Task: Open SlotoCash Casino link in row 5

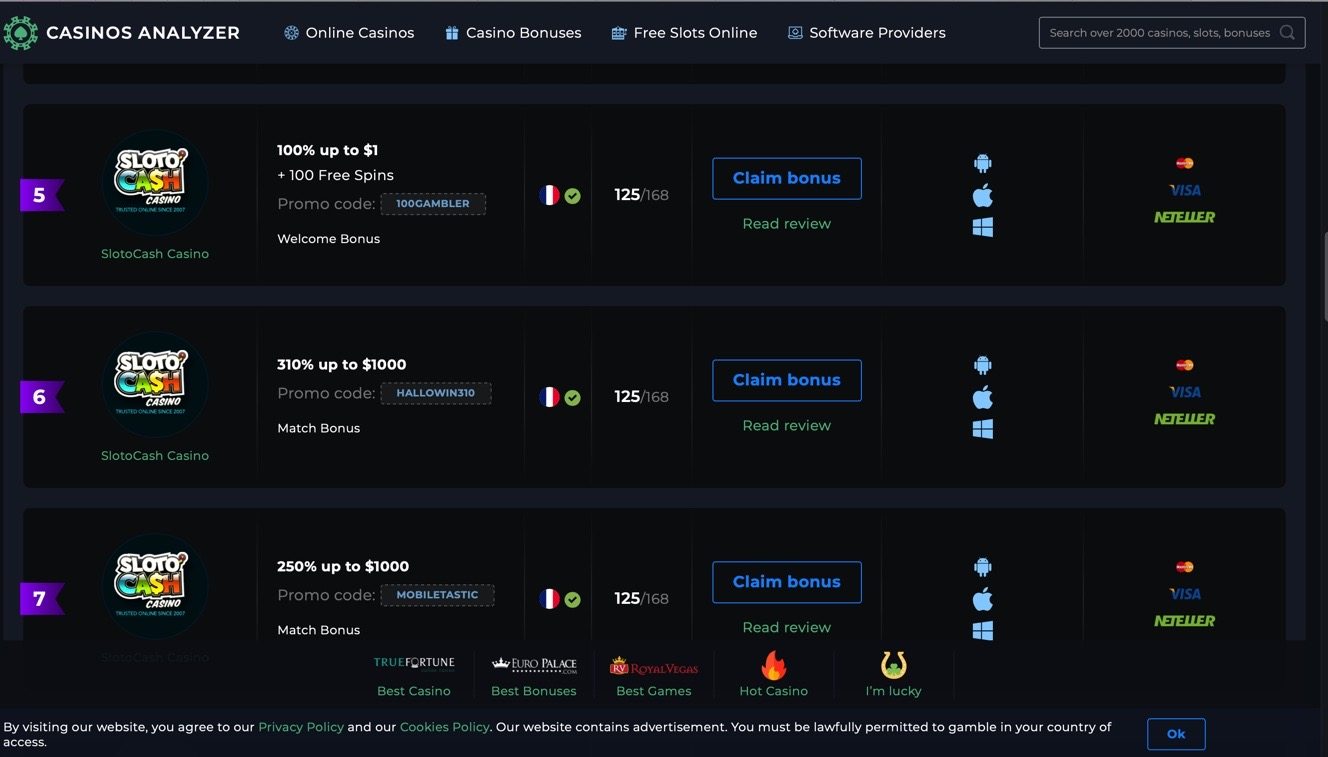Action: pyautogui.click(x=155, y=254)
